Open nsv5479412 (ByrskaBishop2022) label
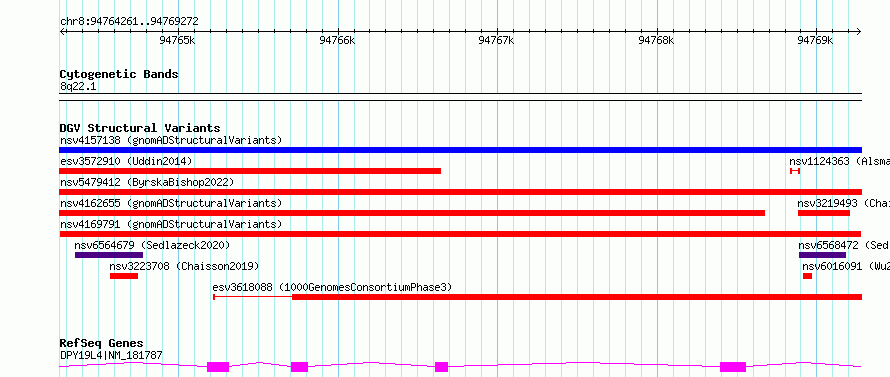Image resolution: width=890 pixels, height=377 pixels. 147,182
